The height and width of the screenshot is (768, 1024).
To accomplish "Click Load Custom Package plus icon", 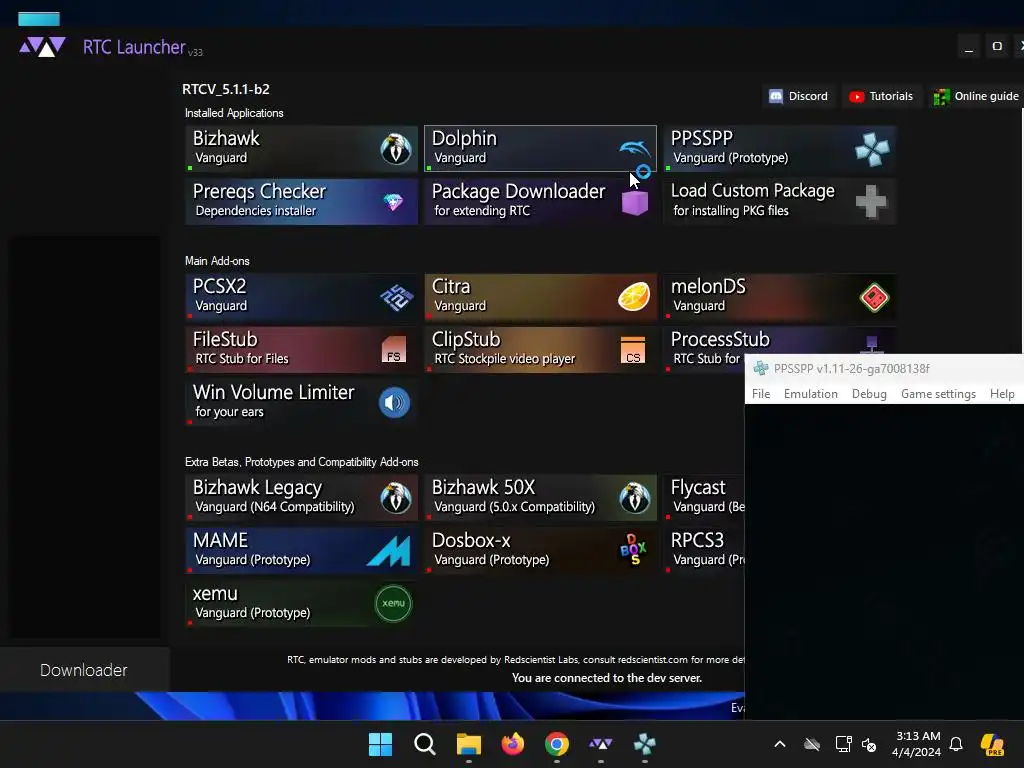I will (x=871, y=201).
